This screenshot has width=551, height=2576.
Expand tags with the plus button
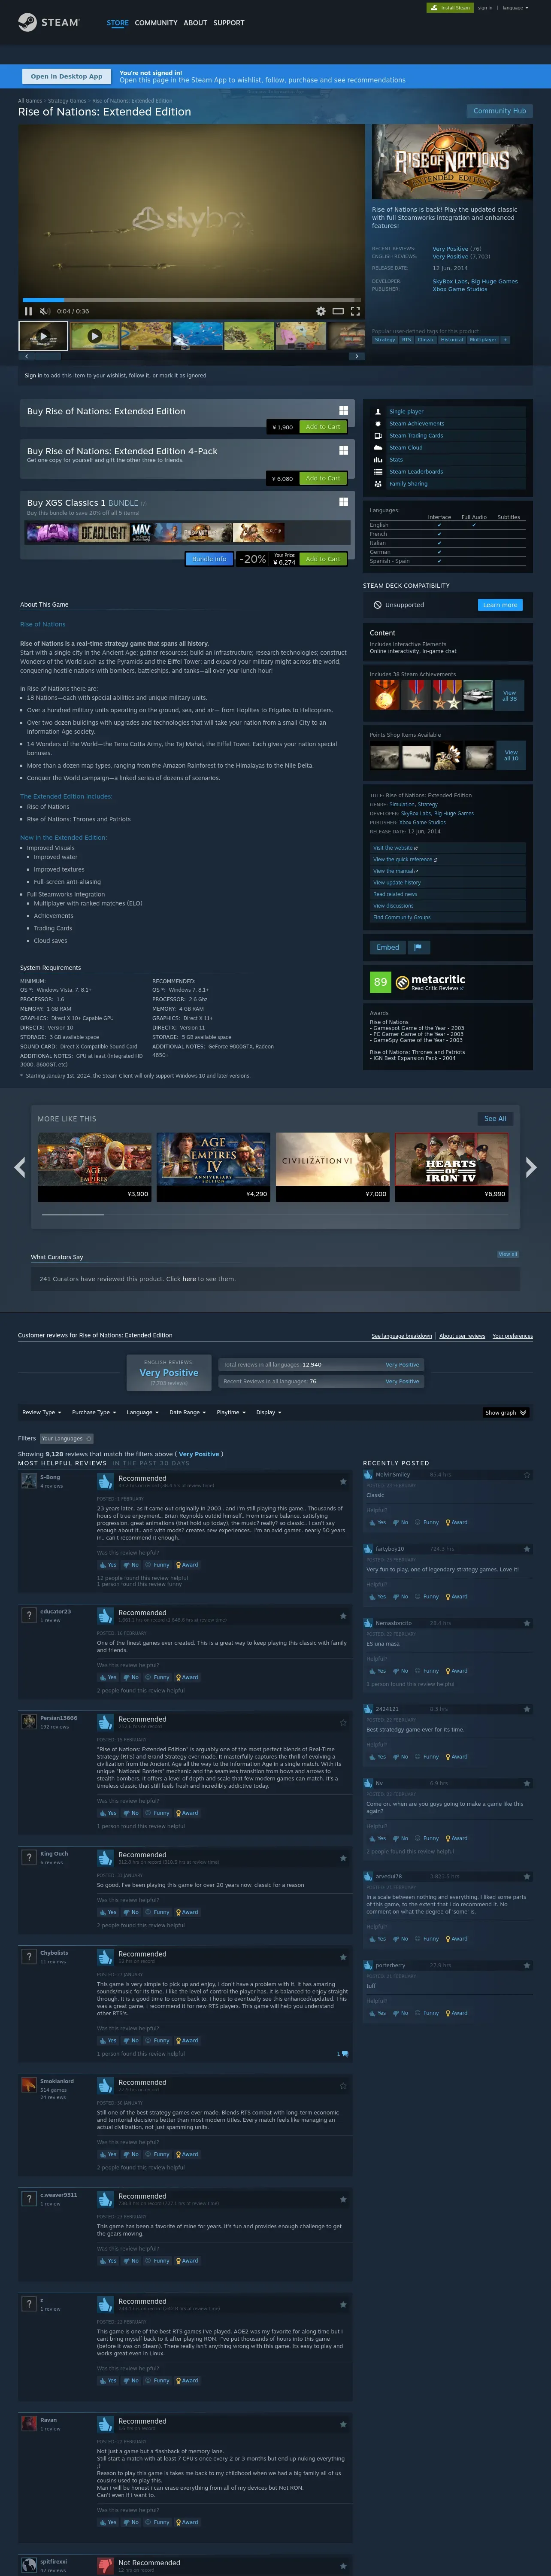click(505, 340)
